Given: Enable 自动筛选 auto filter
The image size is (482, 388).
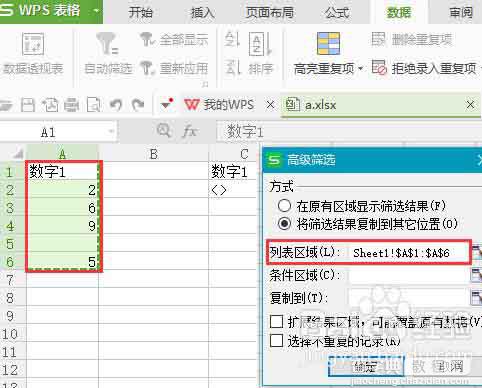Looking at the screenshot, I should pos(108,53).
